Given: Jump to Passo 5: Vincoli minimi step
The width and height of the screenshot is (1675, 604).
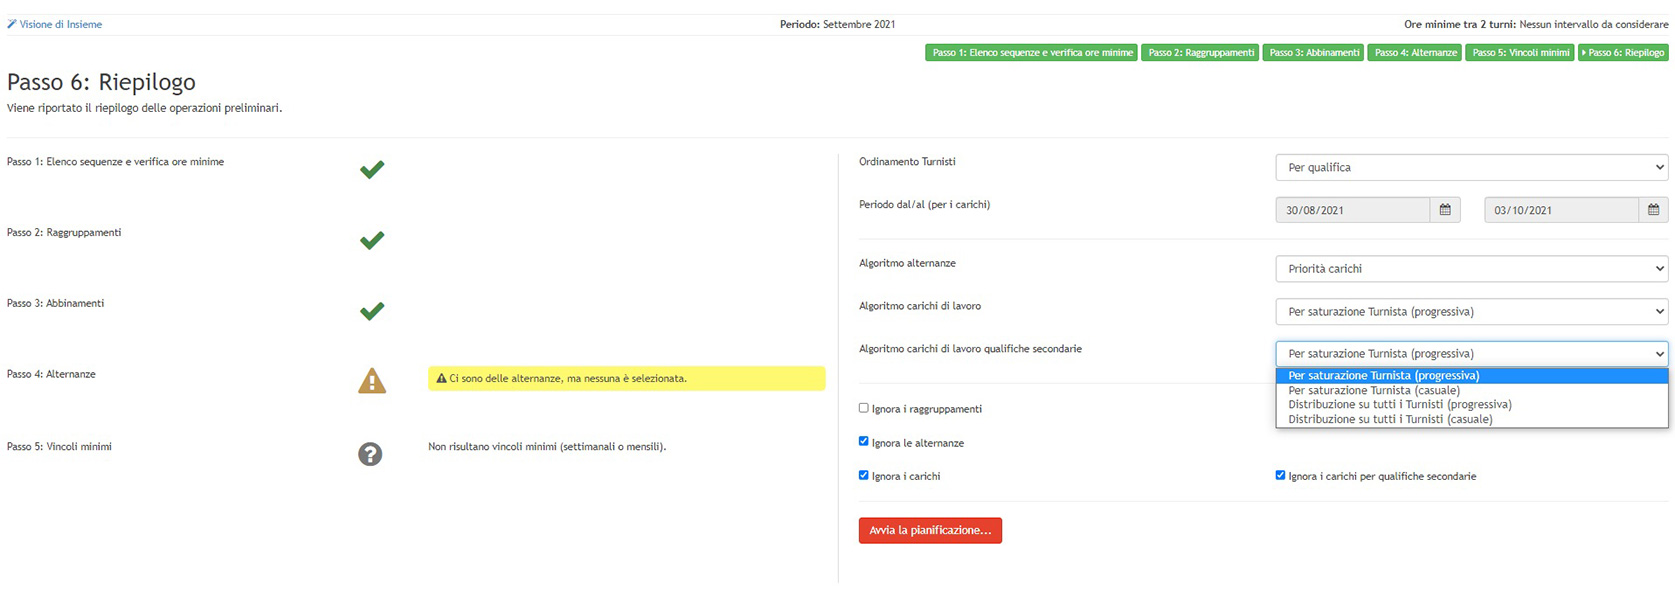Looking at the screenshot, I should [1520, 53].
